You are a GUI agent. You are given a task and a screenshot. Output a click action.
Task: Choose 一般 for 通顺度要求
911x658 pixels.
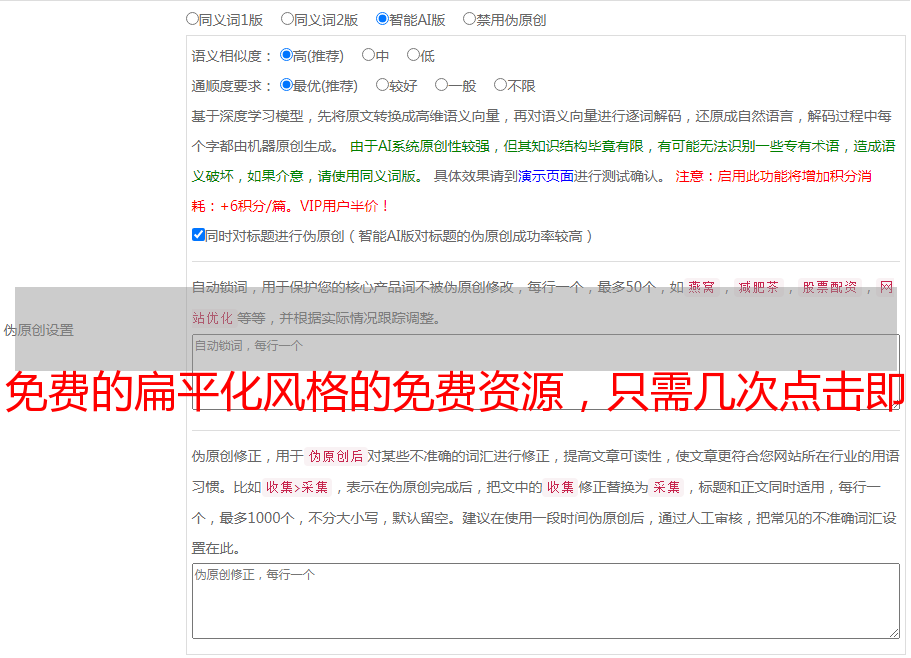[x=441, y=86]
